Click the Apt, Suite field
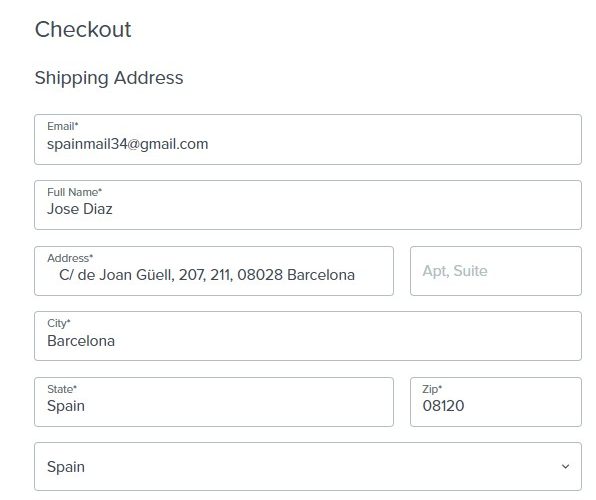 (x=496, y=271)
